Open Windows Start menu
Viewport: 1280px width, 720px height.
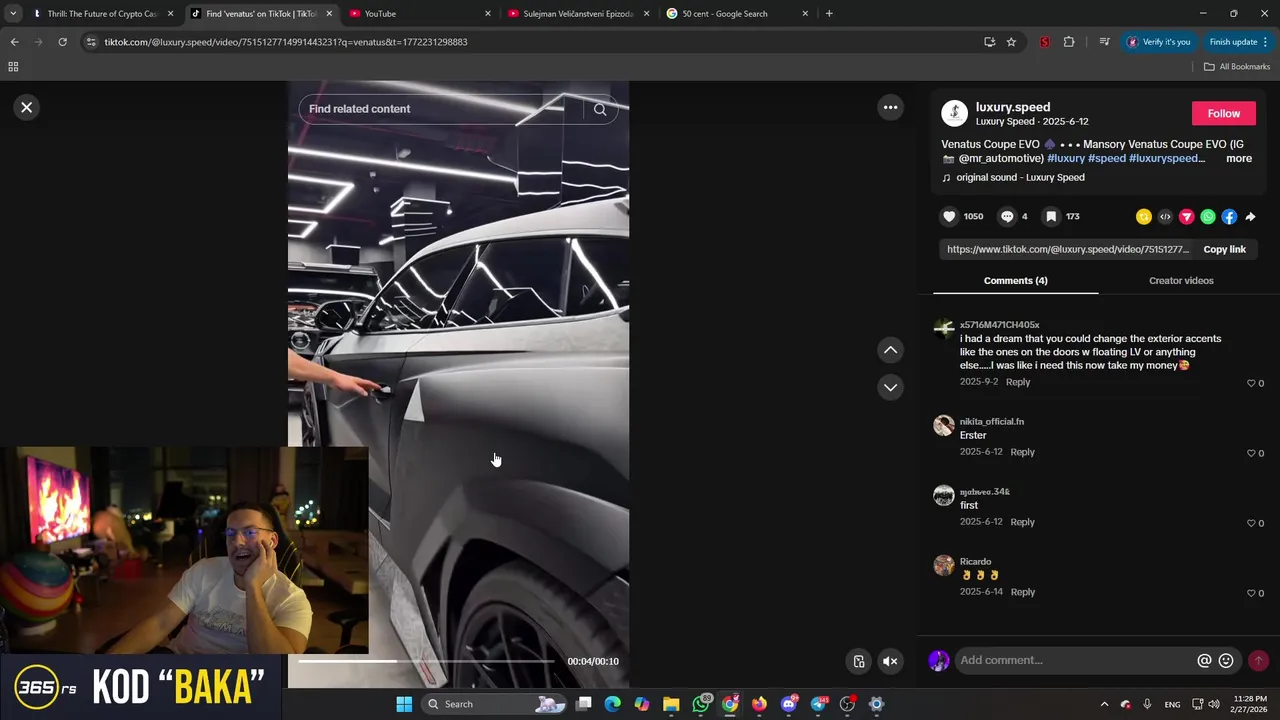pyautogui.click(x=404, y=704)
